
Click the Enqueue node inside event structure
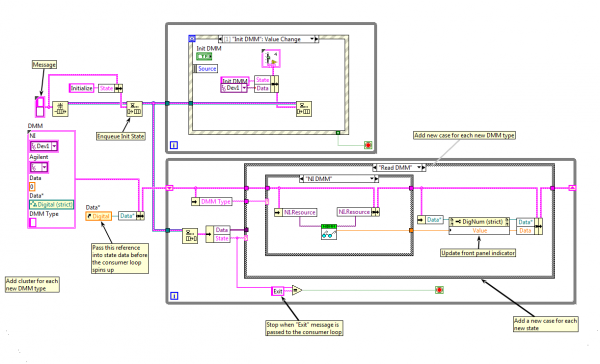[x=304, y=109]
